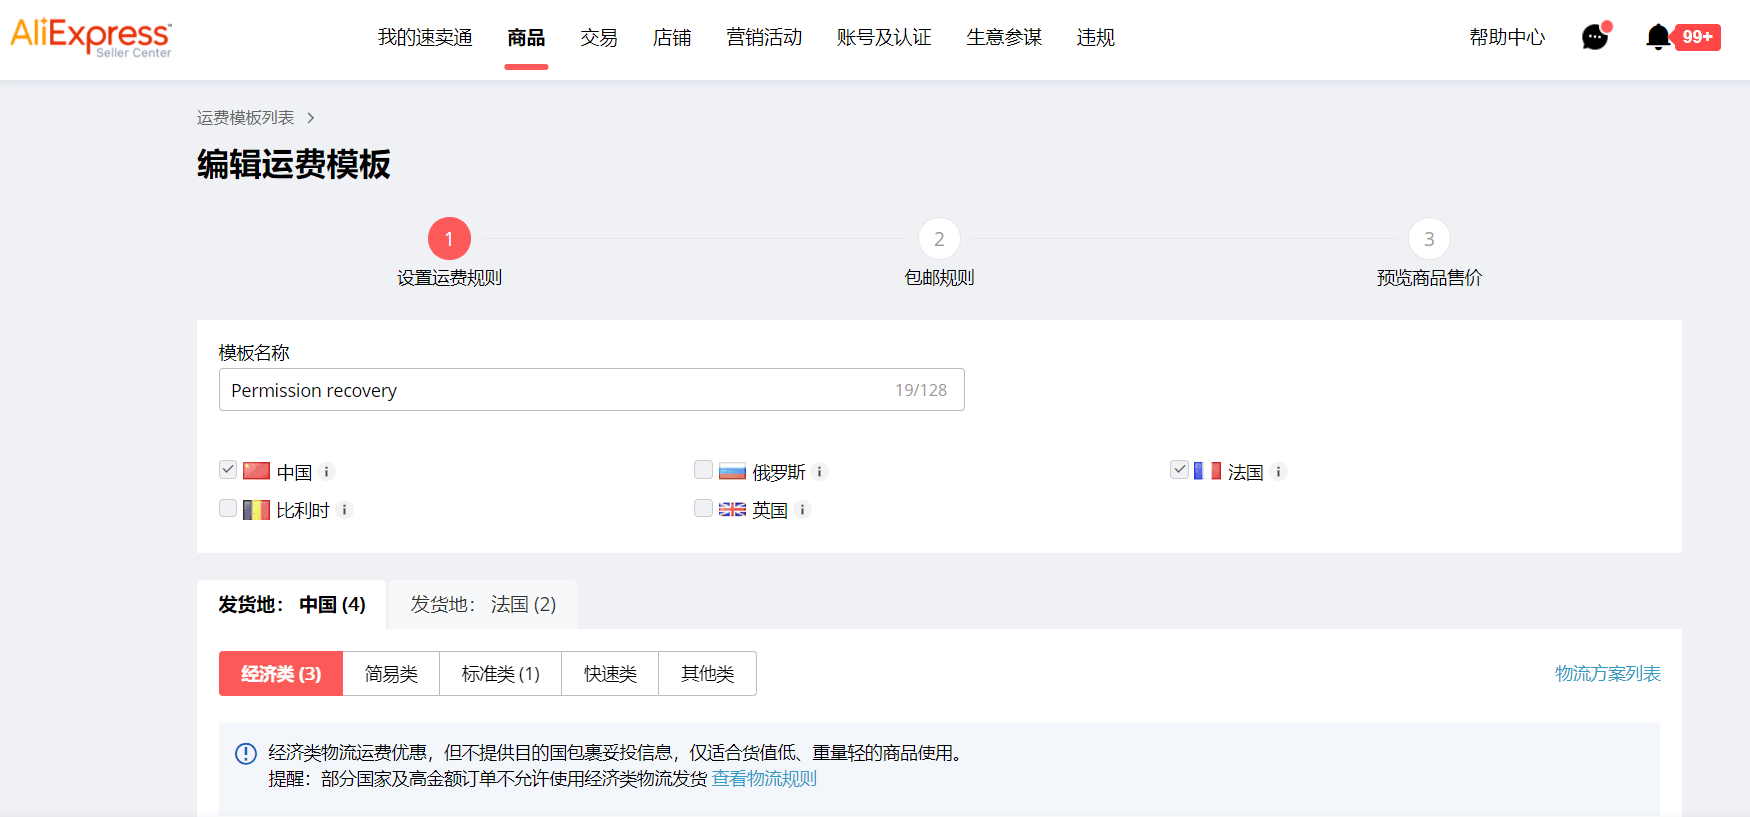Click info icon next to 中国
The width and height of the screenshot is (1750, 817).
coord(327,472)
